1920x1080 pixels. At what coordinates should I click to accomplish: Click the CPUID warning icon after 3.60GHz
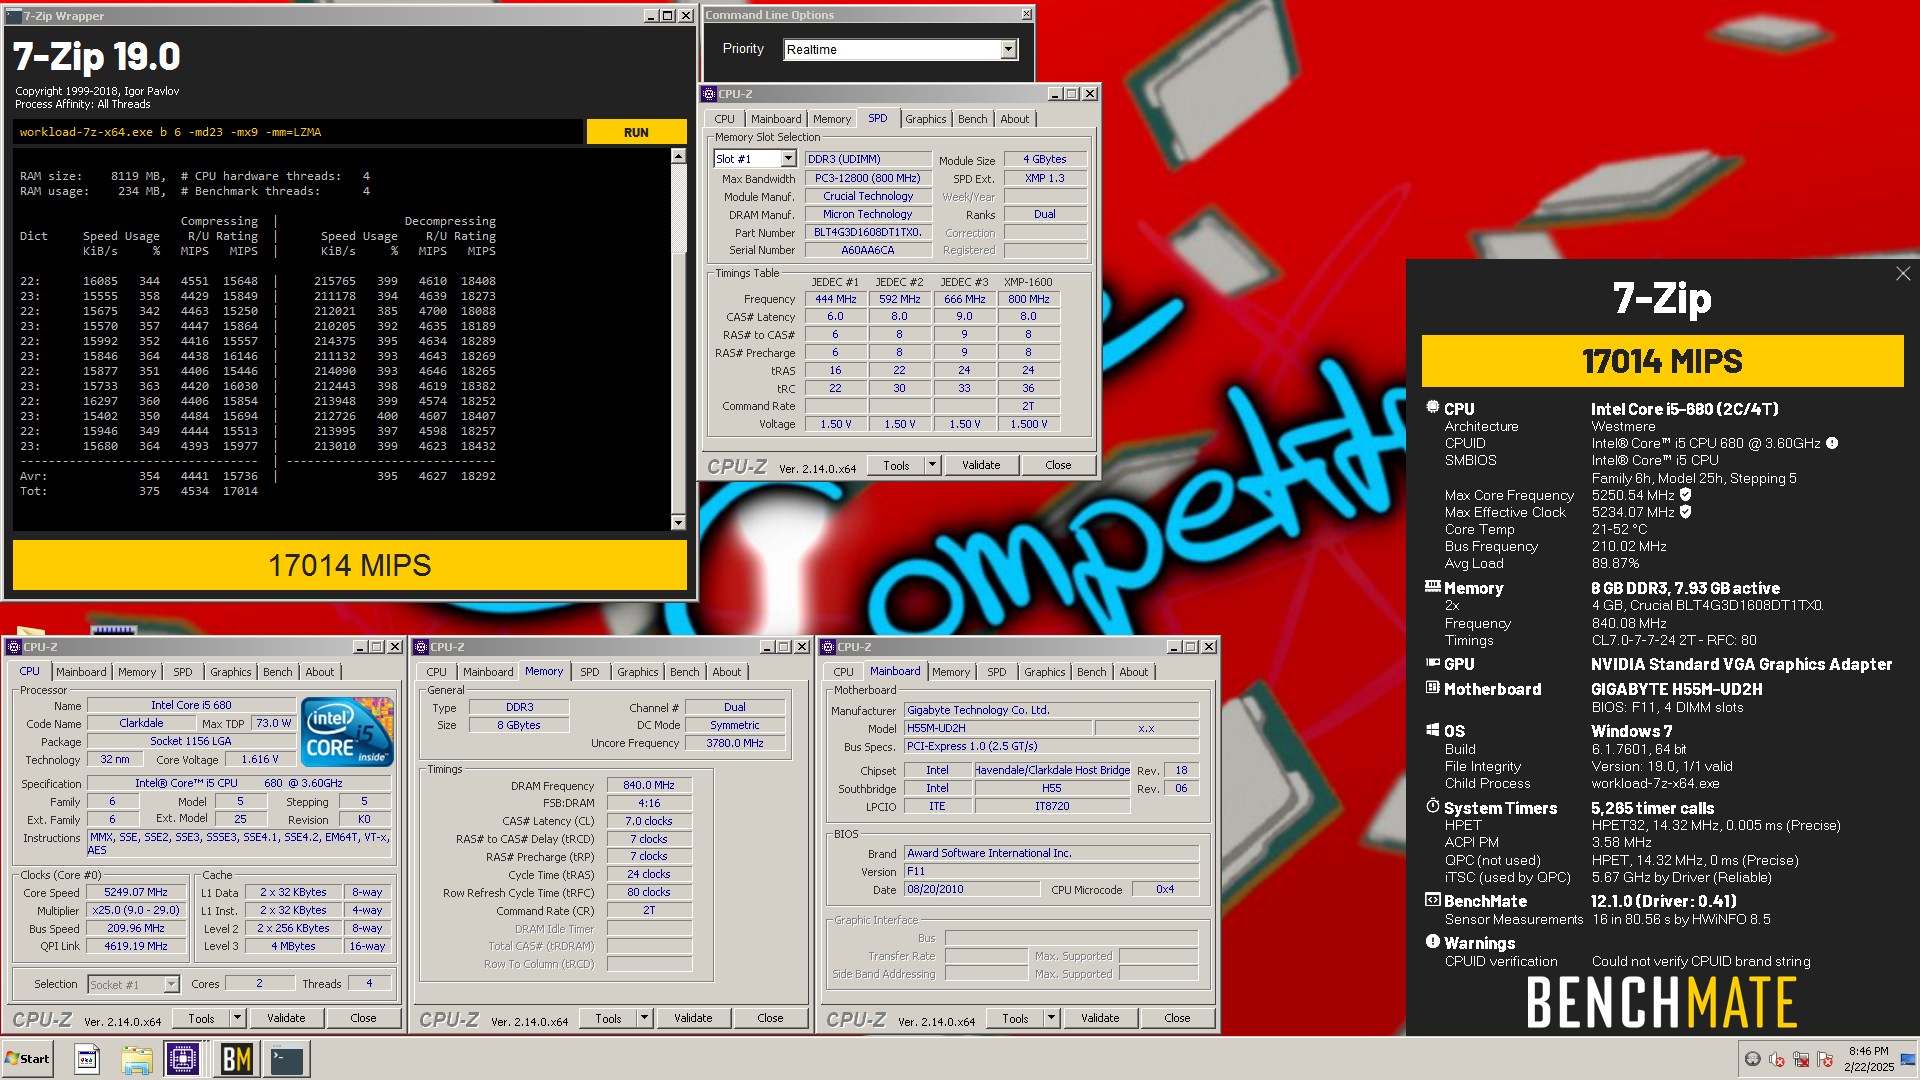tap(1832, 443)
